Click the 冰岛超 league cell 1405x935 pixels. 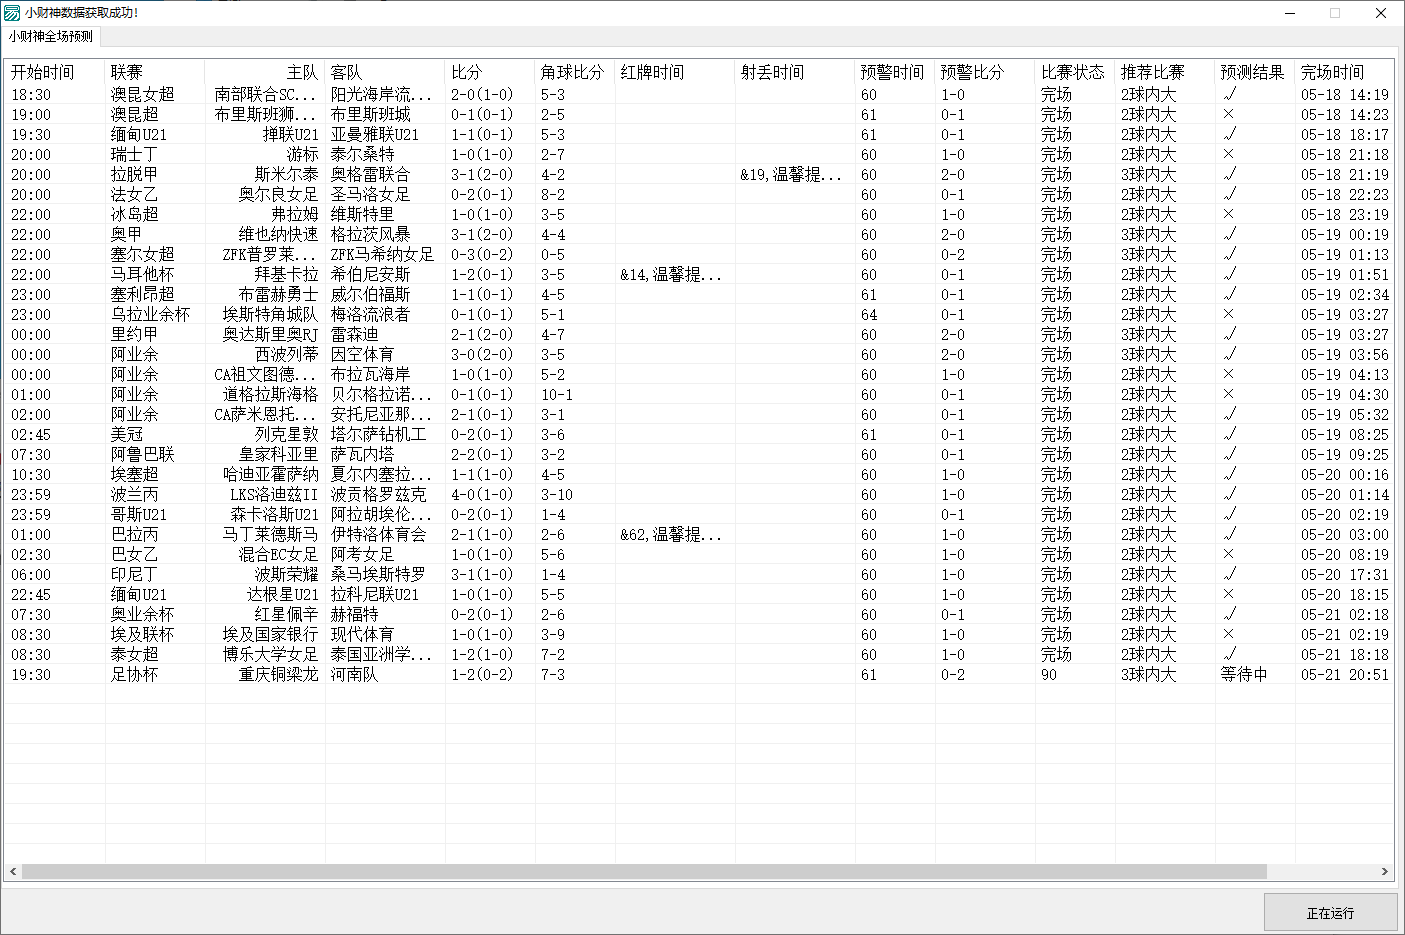[x=134, y=214]
